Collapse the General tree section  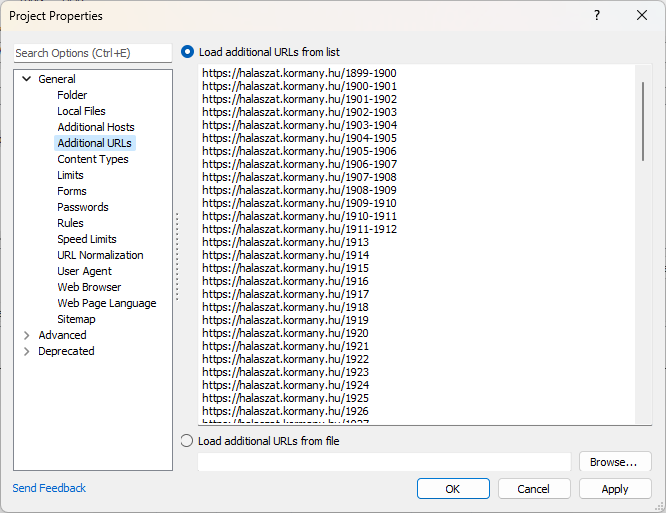tap(26, 79)
